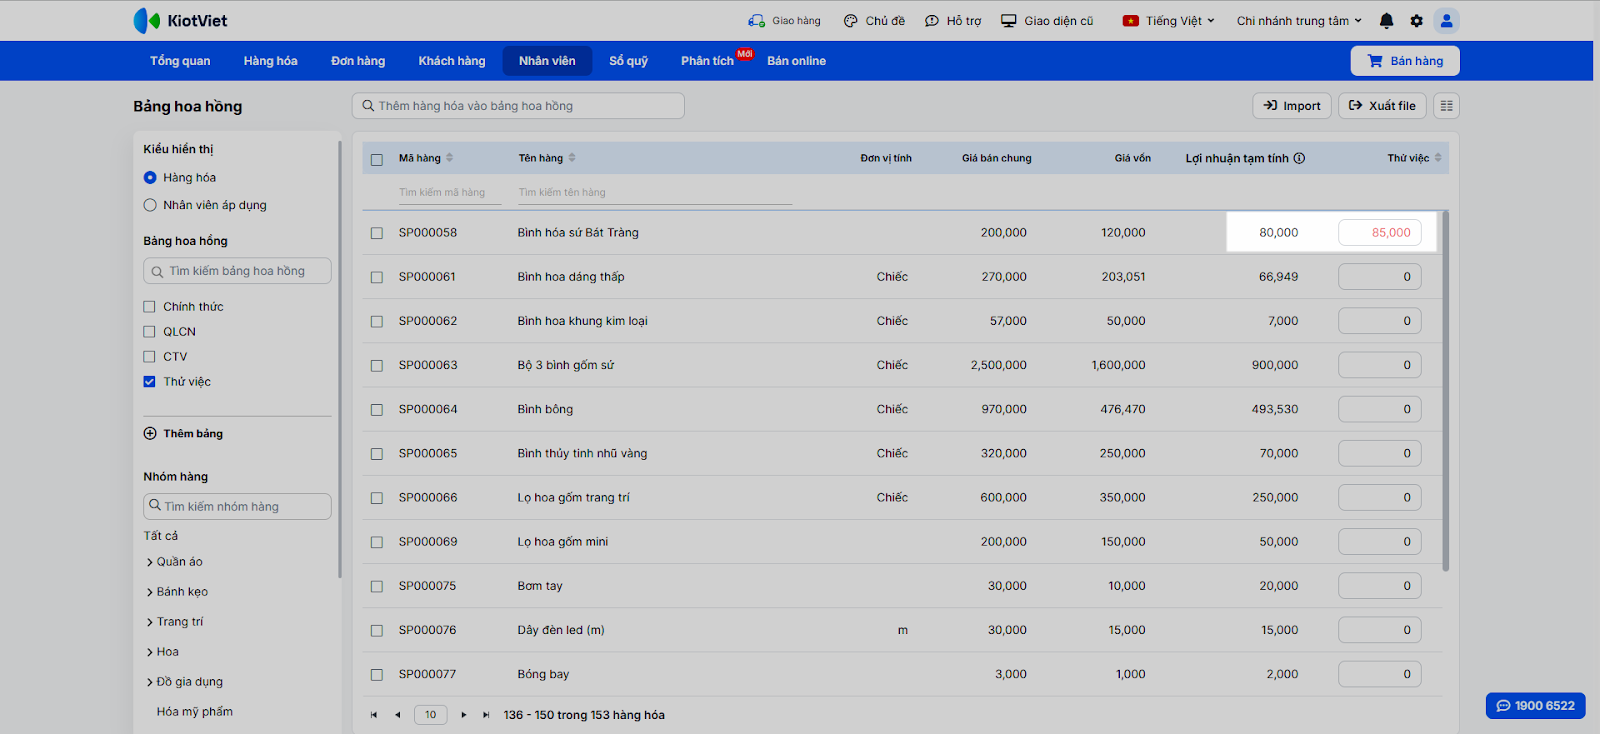Click the plus icon for Thêm bảng

150,434
